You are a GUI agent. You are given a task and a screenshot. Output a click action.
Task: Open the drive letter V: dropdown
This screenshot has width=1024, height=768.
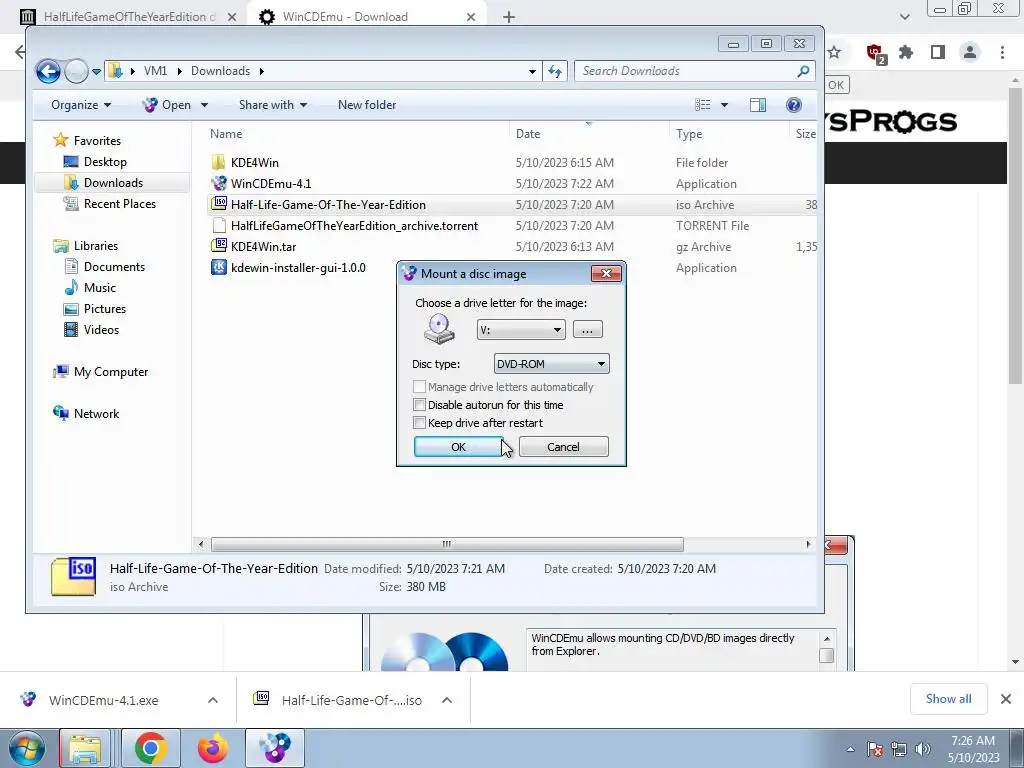pos(521,330)
